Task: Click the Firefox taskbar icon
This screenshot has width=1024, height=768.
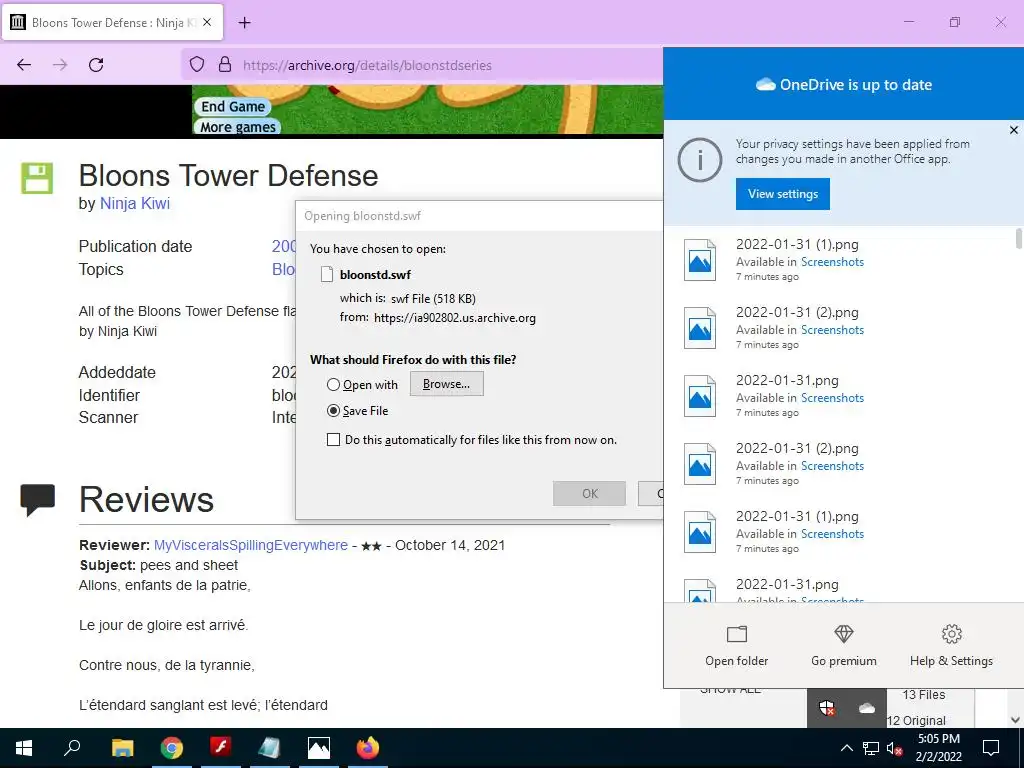Action: pyautogui.click(x=368, y=748)
